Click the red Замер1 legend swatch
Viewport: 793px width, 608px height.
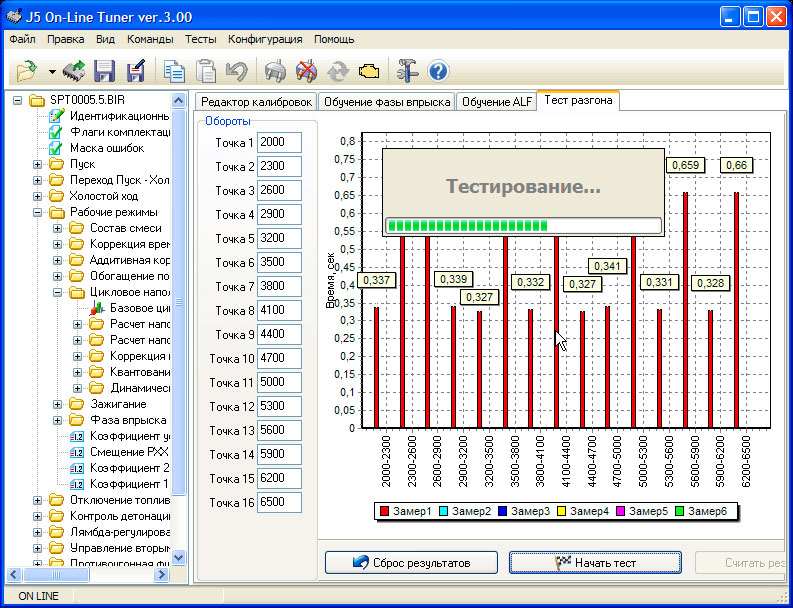(384, 512)
